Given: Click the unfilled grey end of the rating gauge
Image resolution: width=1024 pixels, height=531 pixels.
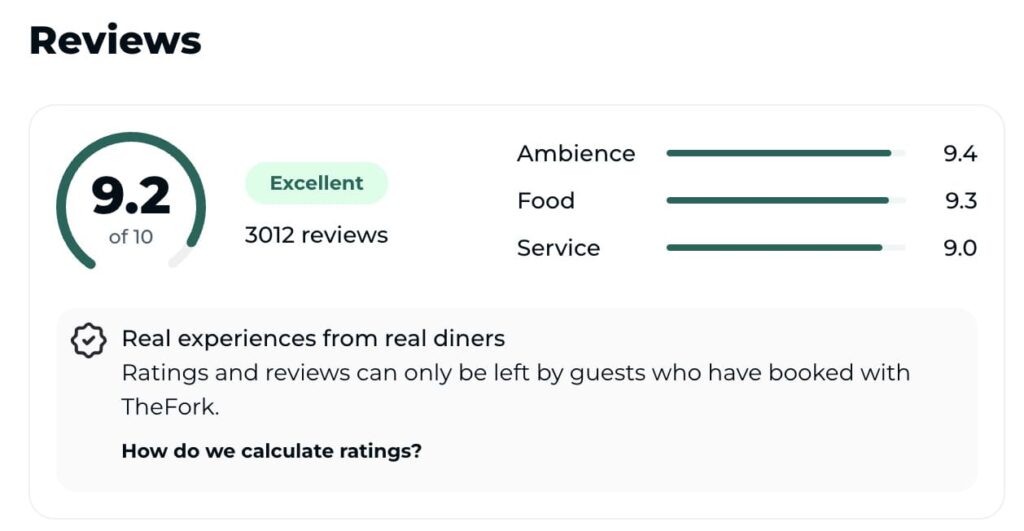Looking at the screenshot, I should pyautogui.click(x=180, y=258).
